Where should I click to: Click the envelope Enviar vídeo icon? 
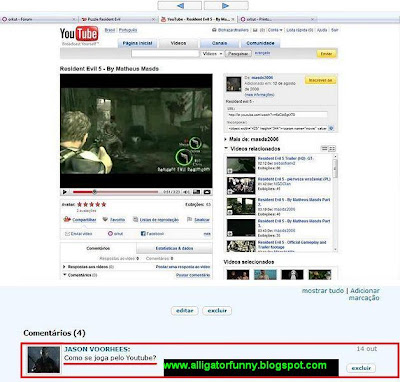pyautogui.click(x=67, y=234)
